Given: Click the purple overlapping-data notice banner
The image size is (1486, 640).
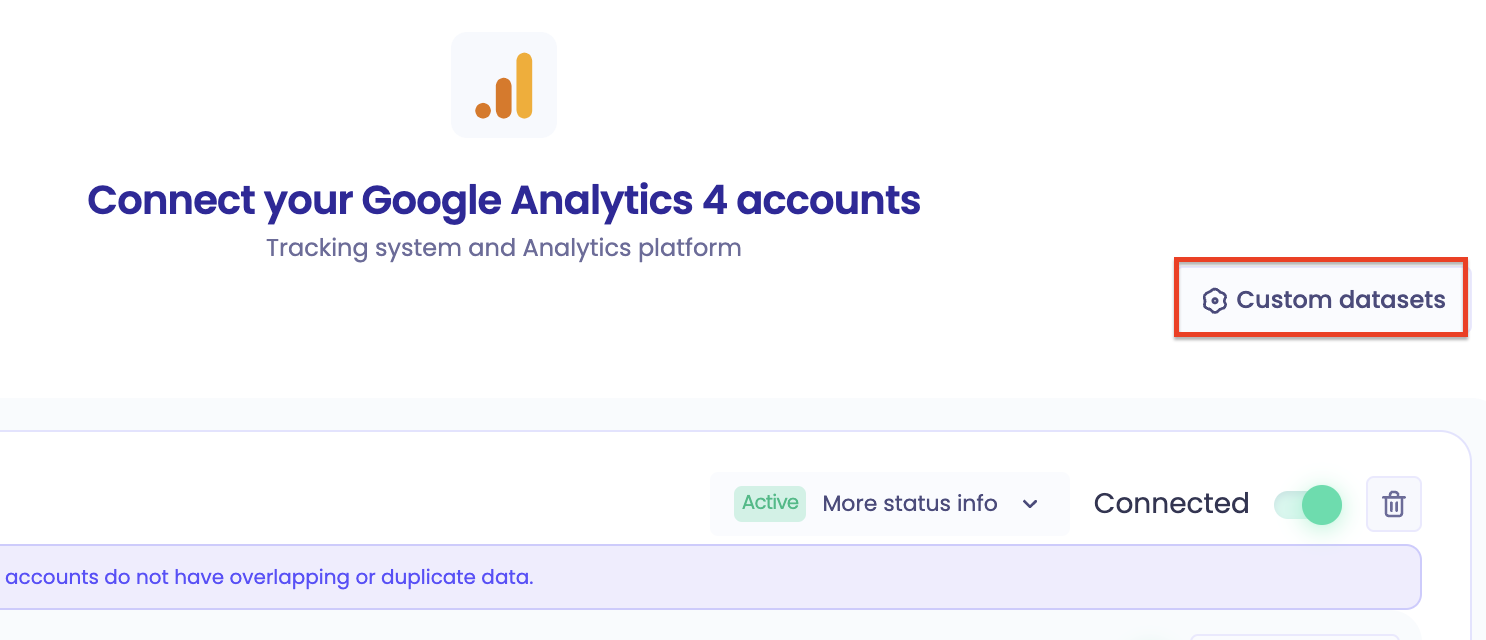Looking at the screenshot, I should click(710, 577).
